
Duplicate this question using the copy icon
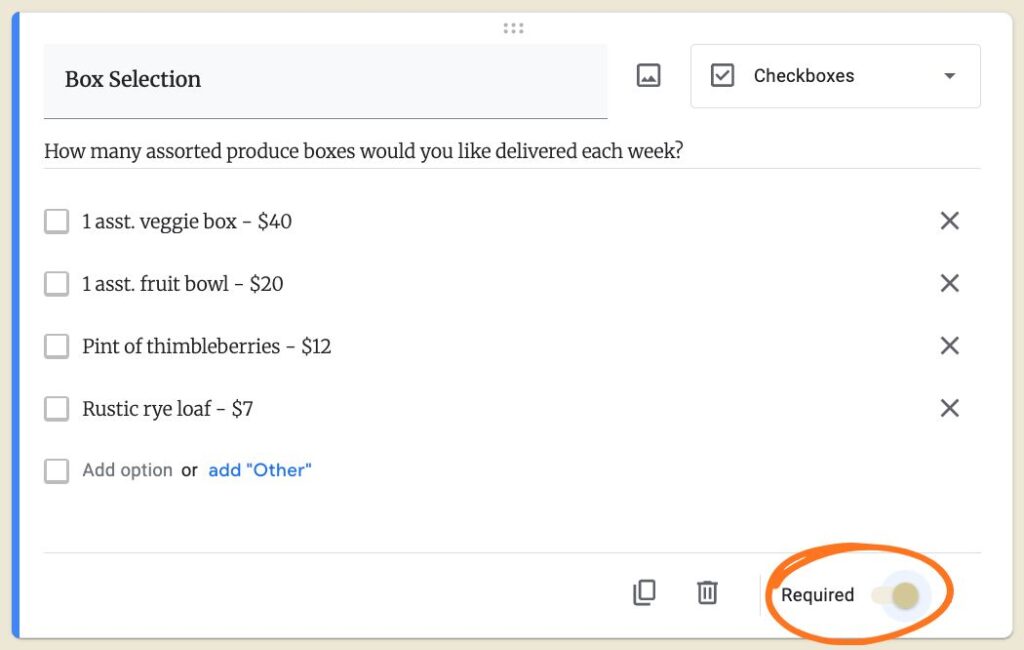point(644,593)
